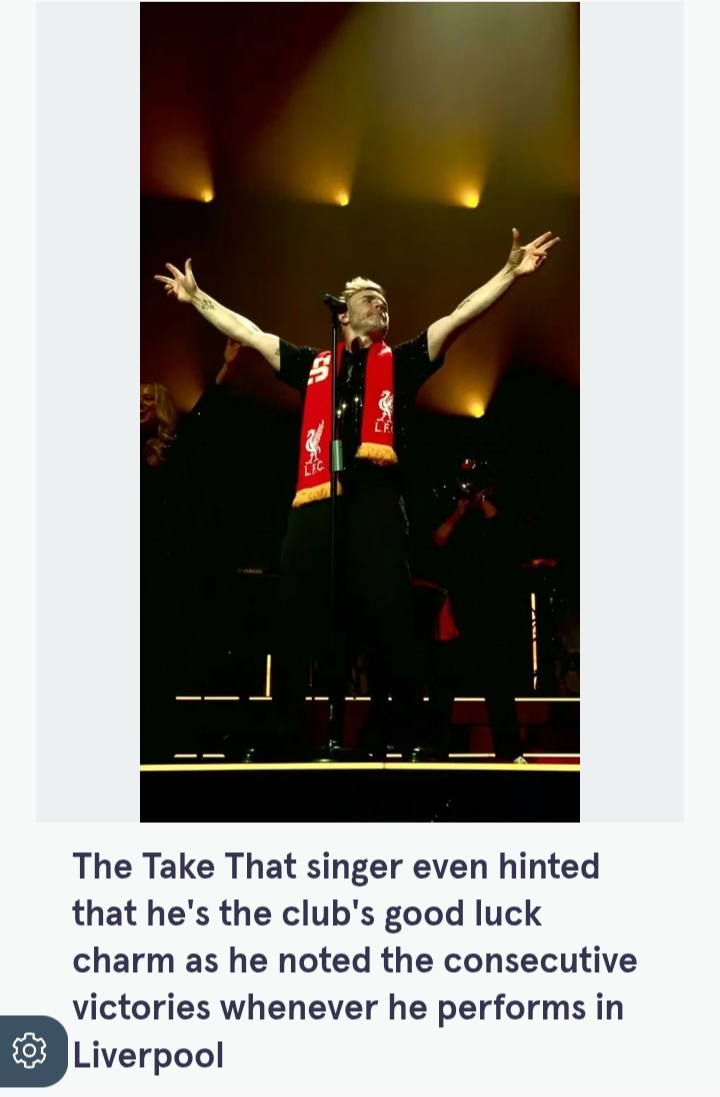This screenshot has height=1097, width=720.
Task: Tap the microphone on the stand
Action: pos(334,303)
